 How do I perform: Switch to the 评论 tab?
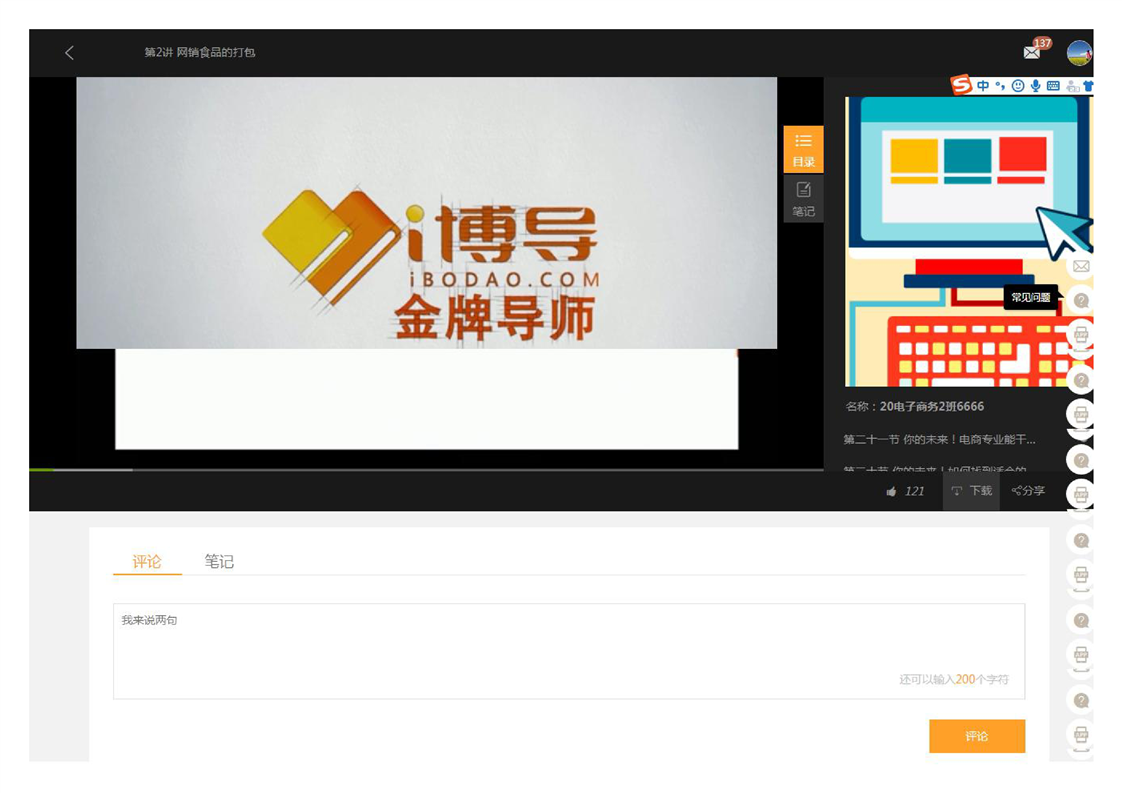click(x=147, y=562)
